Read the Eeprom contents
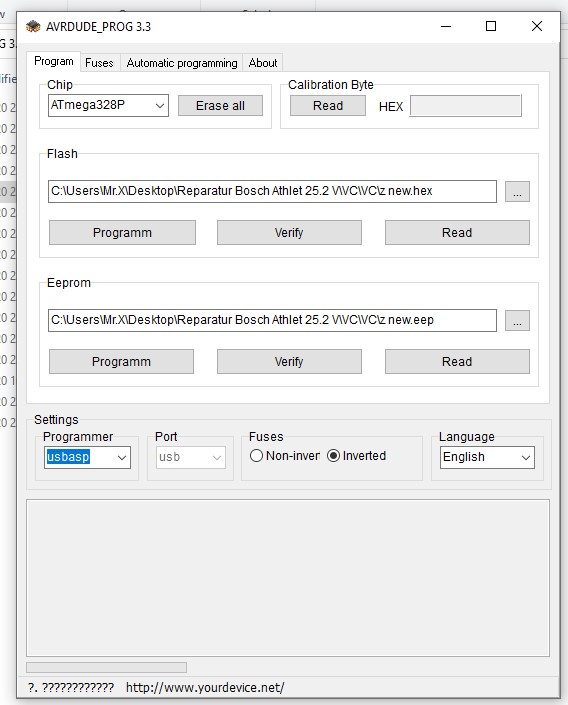Viewport: 568px width, 705px height. [457, 361]
